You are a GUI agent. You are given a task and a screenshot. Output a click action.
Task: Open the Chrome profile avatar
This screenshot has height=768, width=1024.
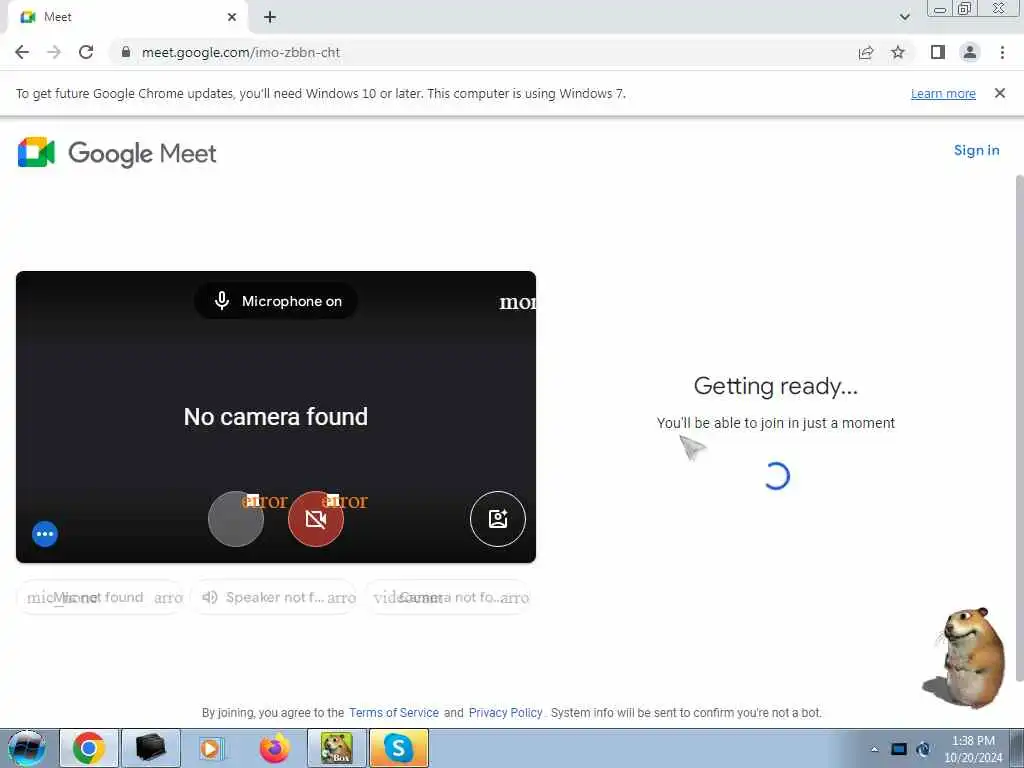tap(970, 52)
